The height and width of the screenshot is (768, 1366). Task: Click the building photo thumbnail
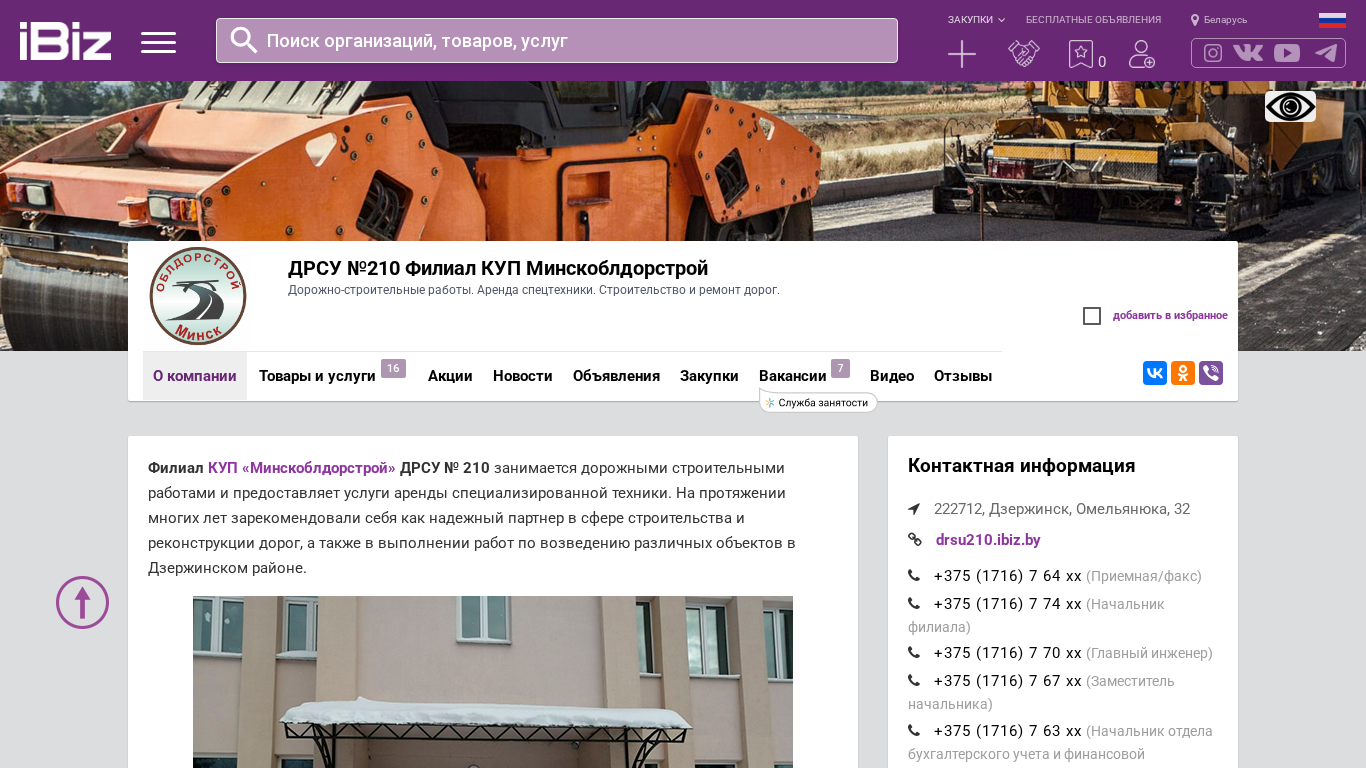(x=493, y=682)
